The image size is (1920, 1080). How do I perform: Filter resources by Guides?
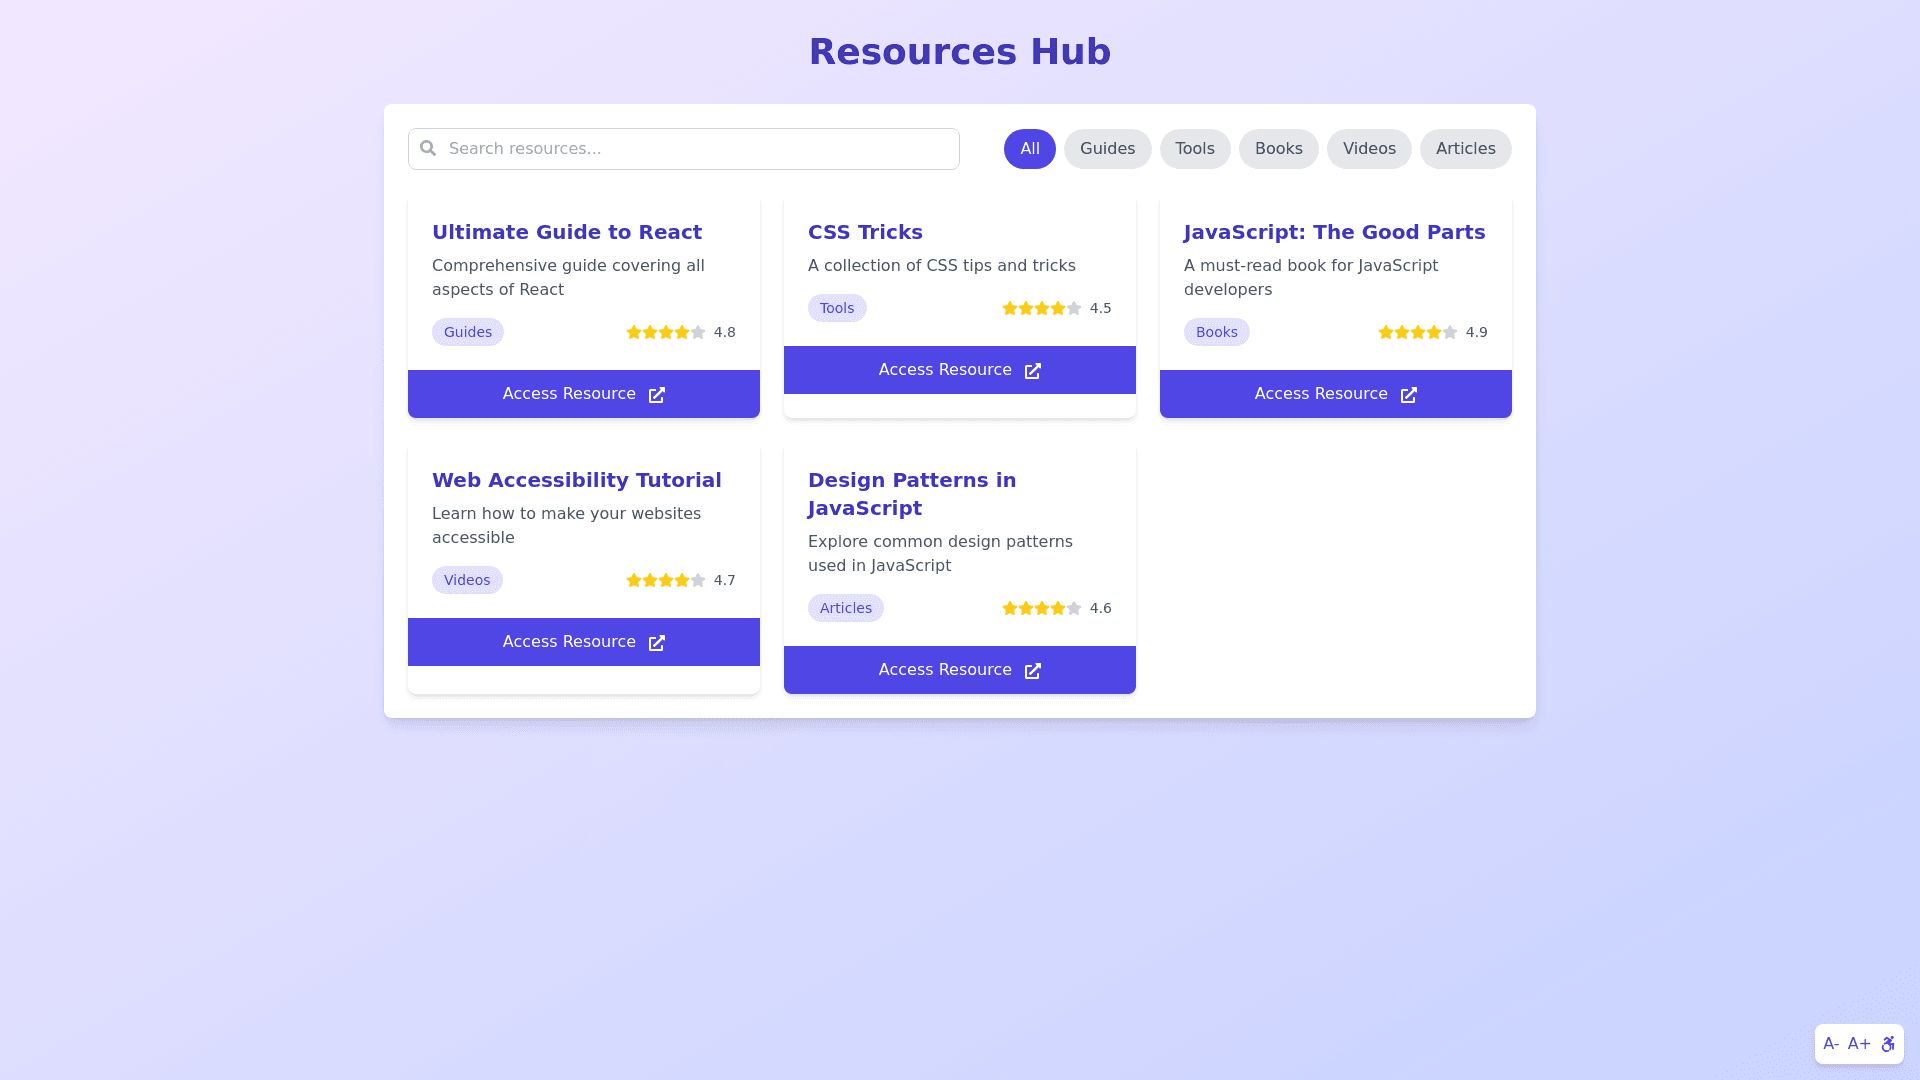click(1107, 149)
